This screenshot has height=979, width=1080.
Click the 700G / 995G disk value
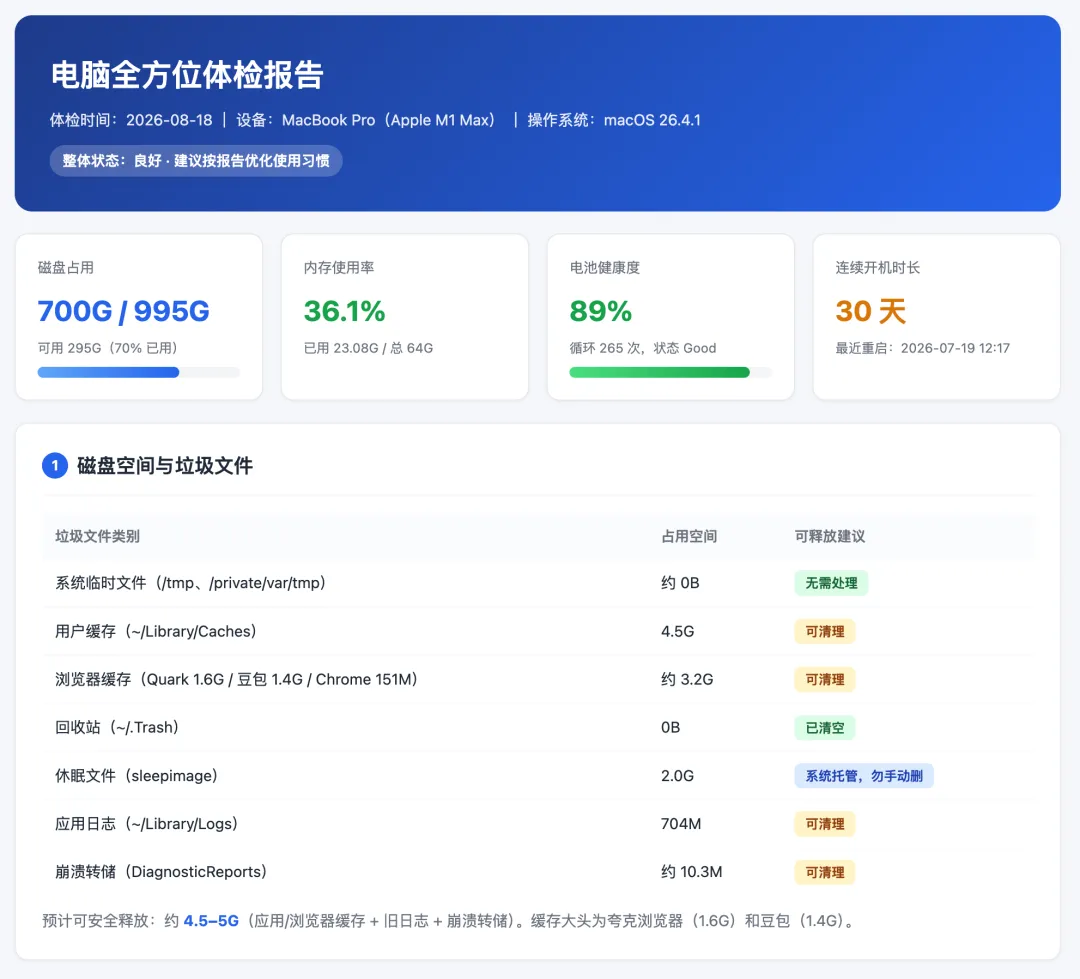click(123, 311)
